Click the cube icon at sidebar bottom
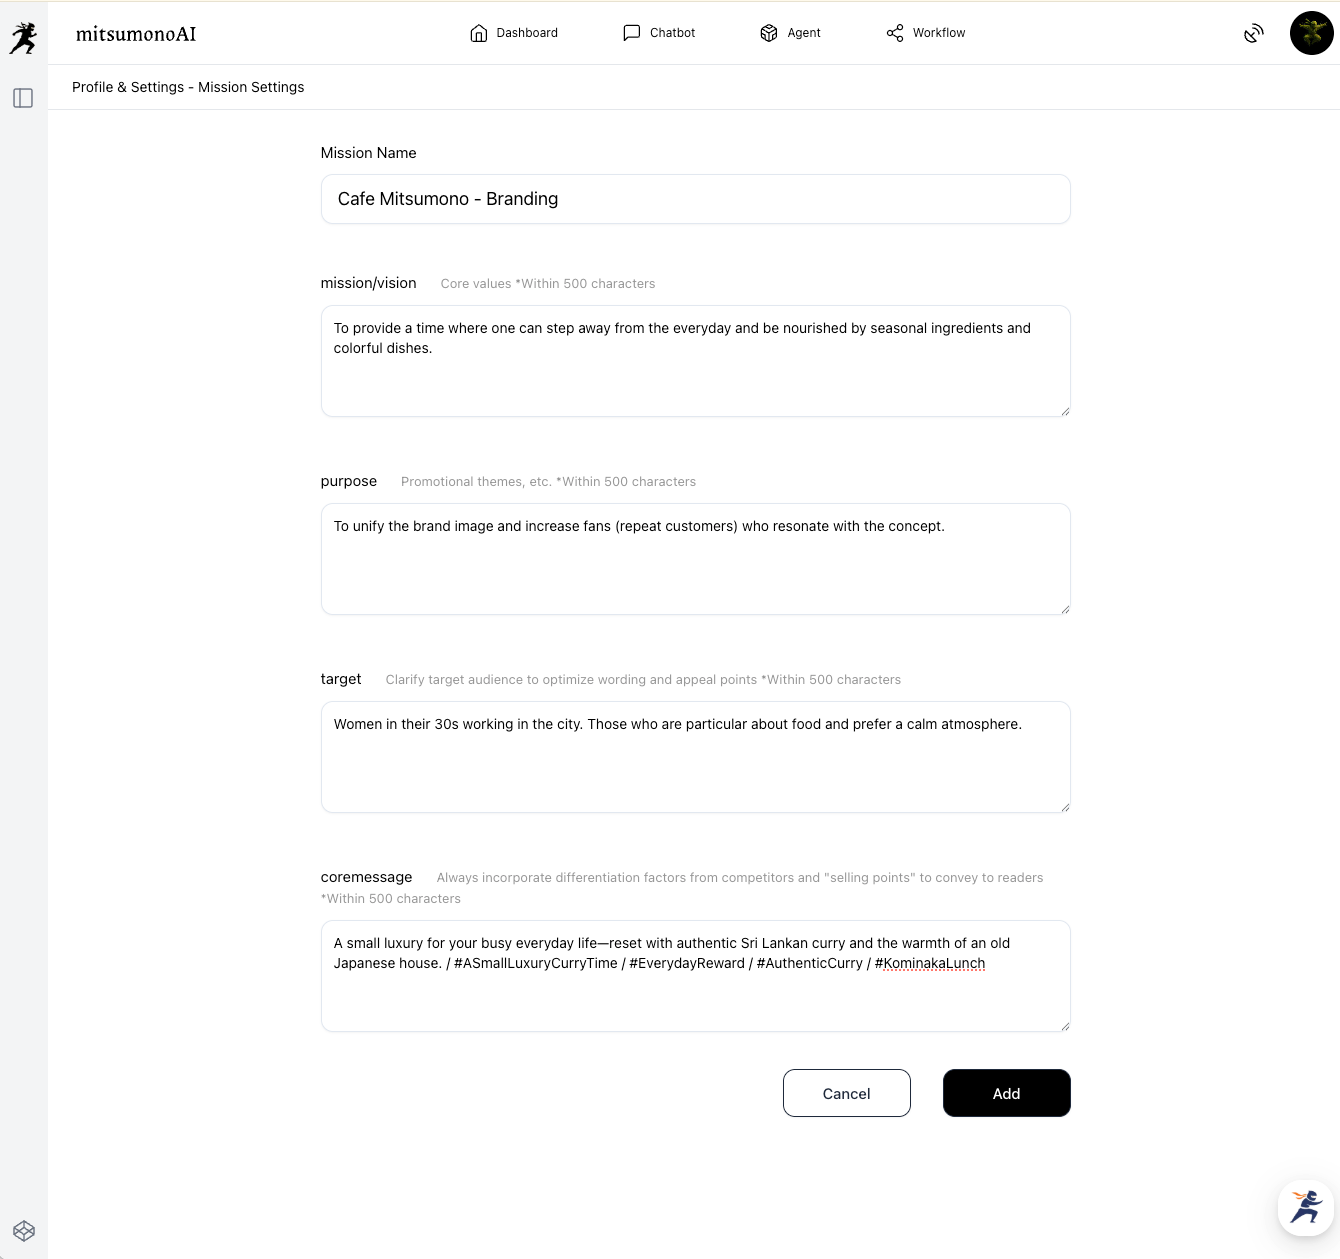 [24, 1230]
